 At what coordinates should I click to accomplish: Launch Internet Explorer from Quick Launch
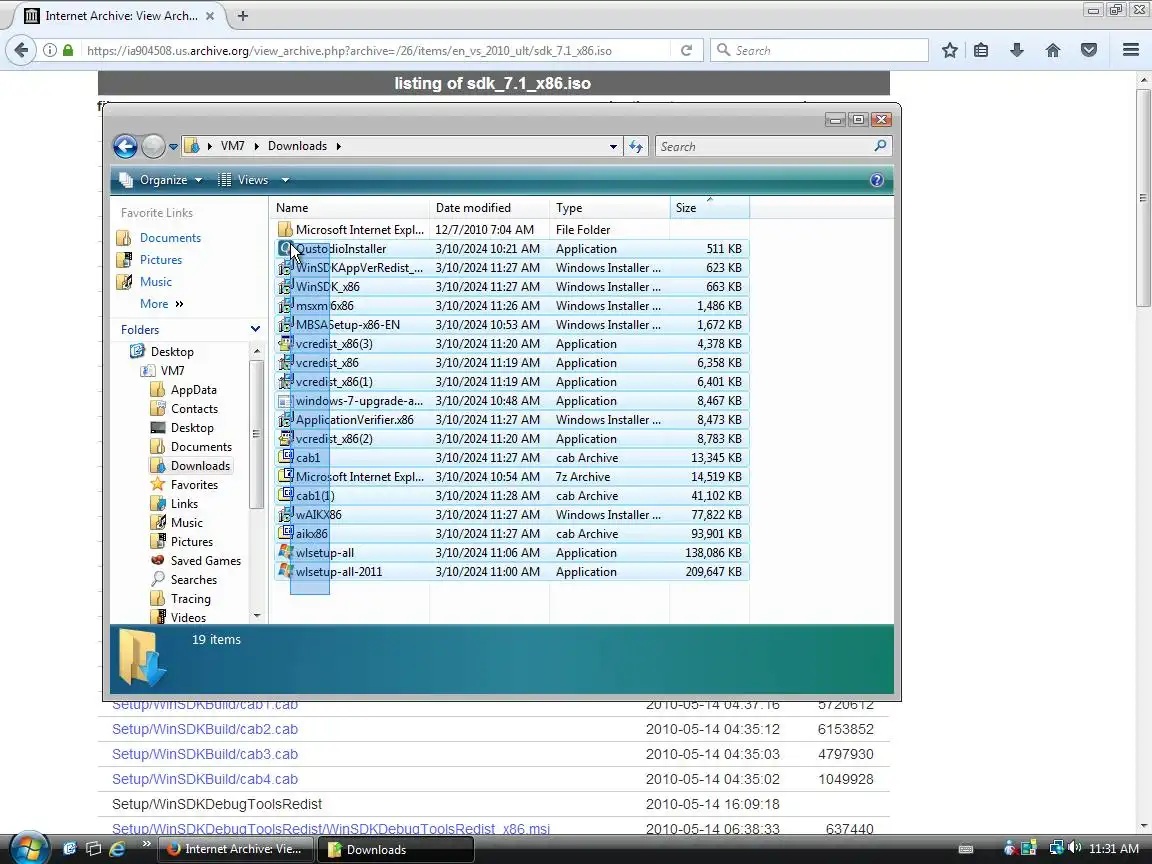pos(116,849)
